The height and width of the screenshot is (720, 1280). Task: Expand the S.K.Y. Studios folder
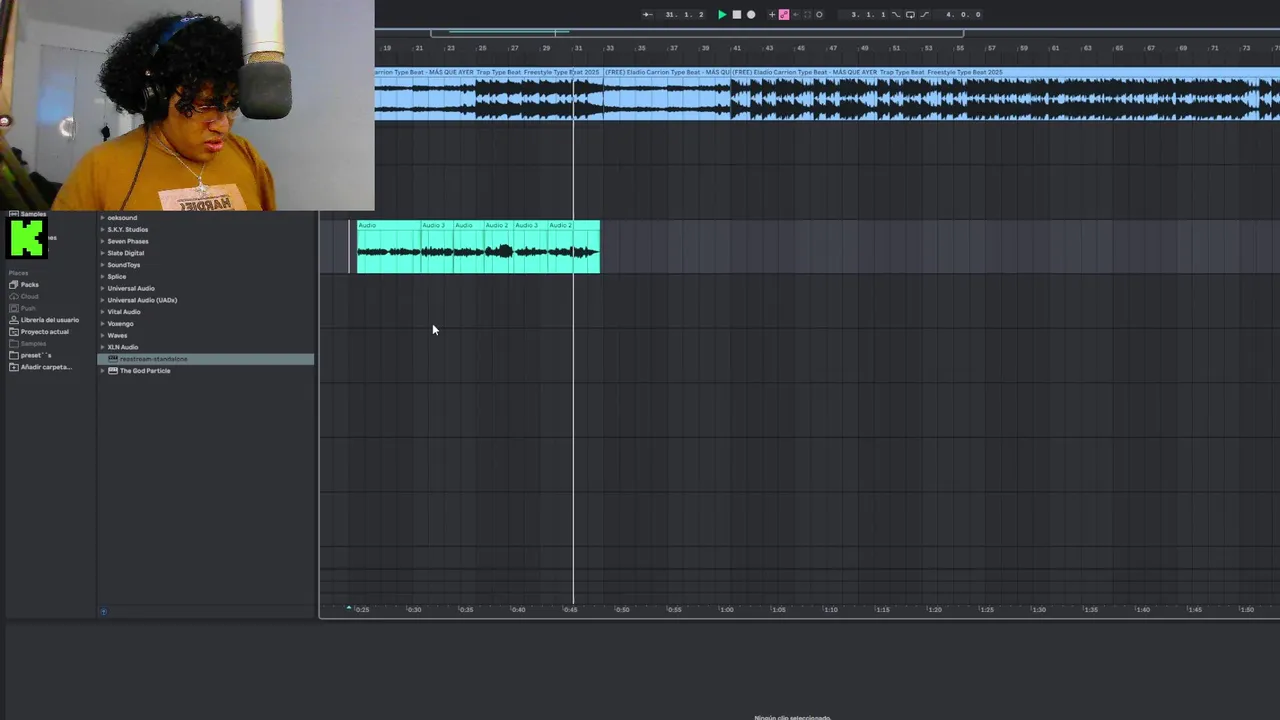(102, 230)
